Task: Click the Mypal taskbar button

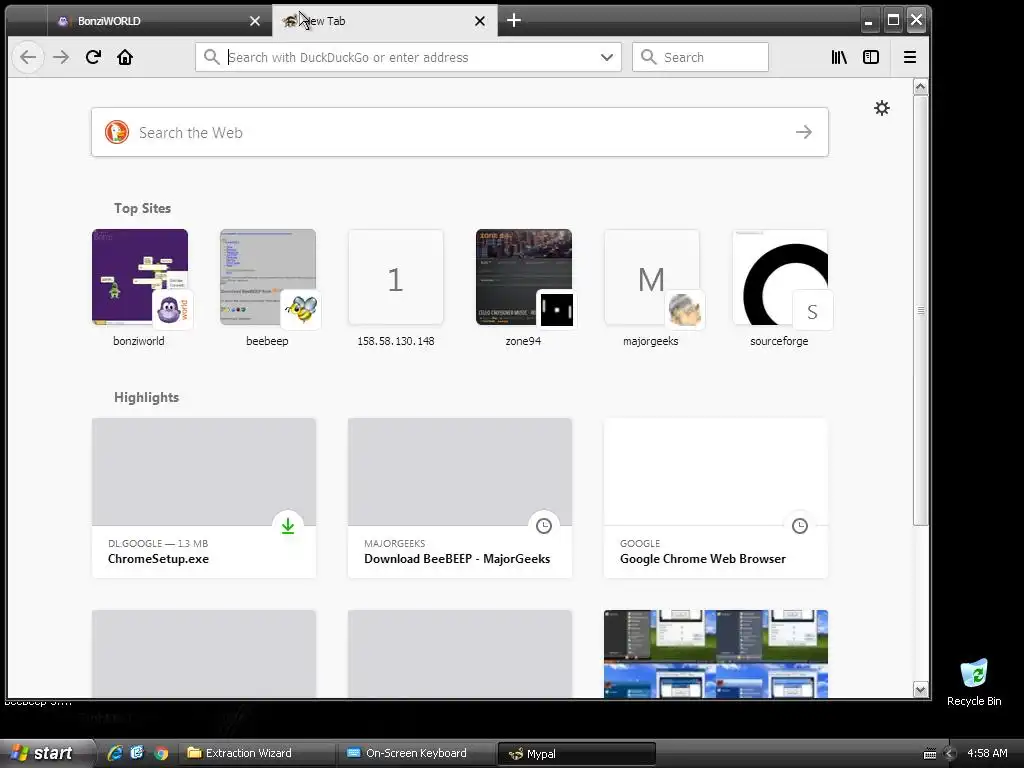Action: 577,753
